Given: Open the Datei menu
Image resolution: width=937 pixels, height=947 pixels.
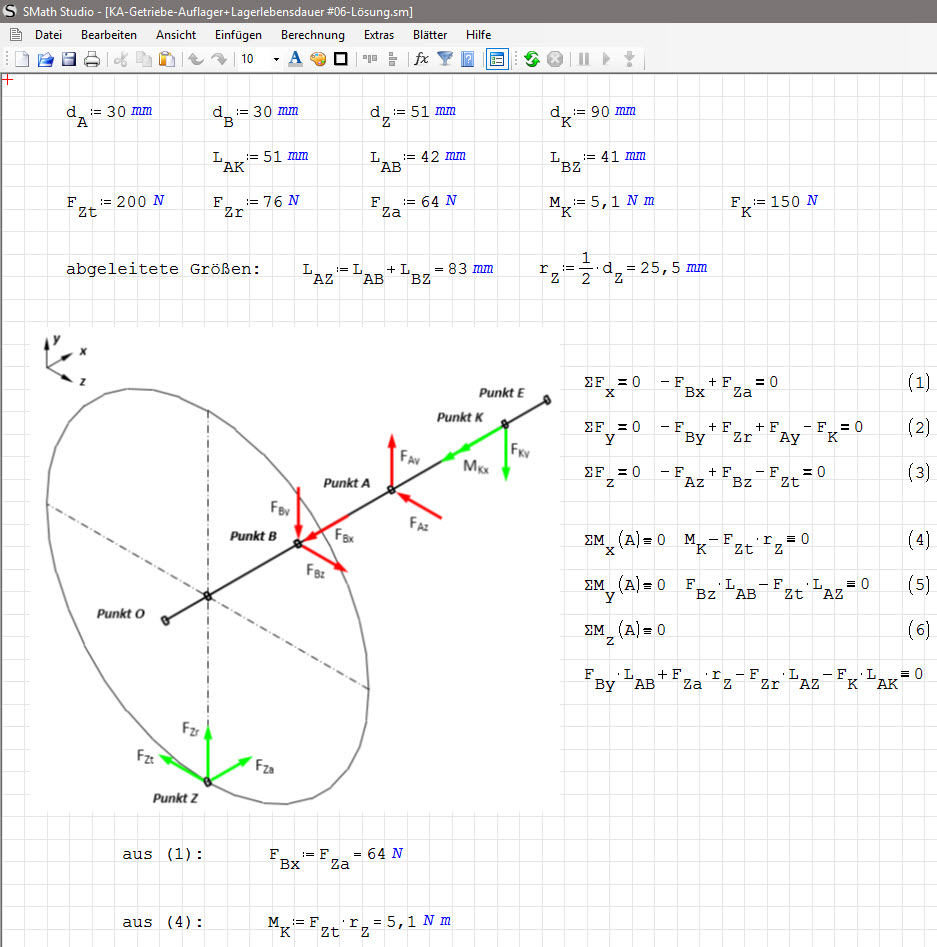Looking at the screenshot, I should tap(48, 35).
